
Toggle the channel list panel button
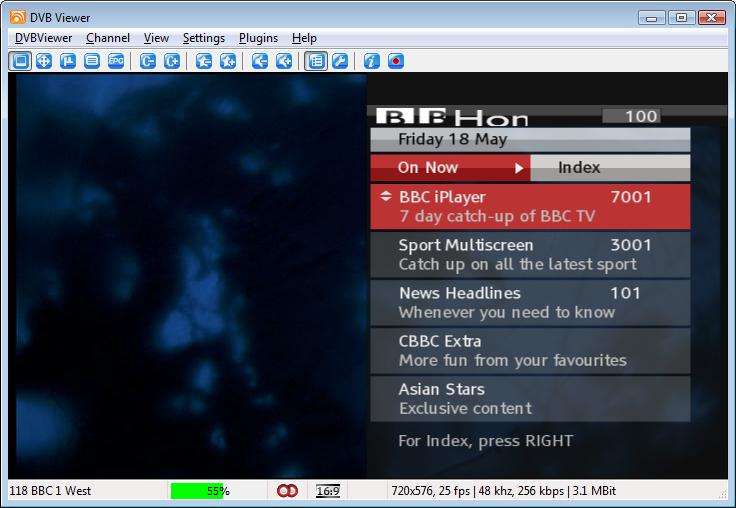tap(316, 61)
